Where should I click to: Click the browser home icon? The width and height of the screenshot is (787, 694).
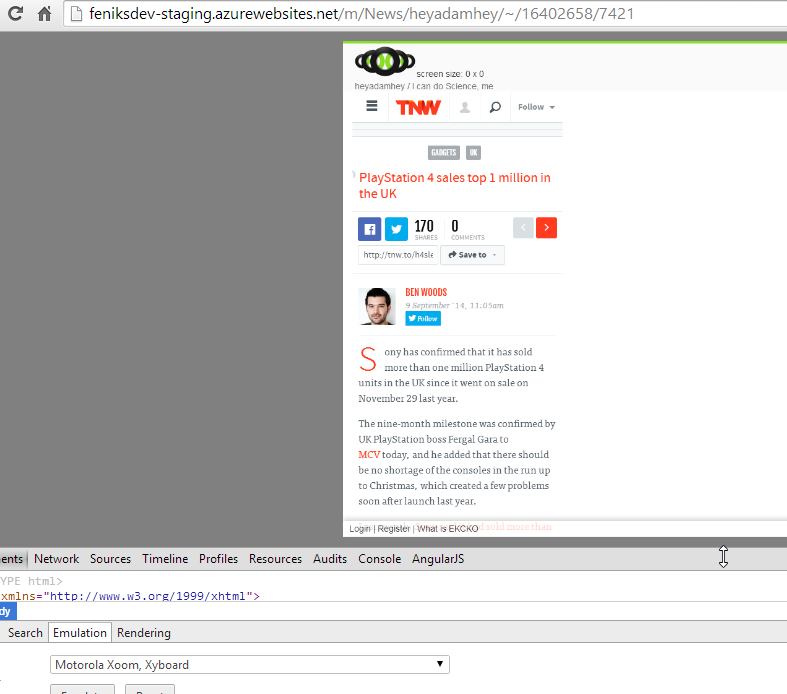point(45,13)
